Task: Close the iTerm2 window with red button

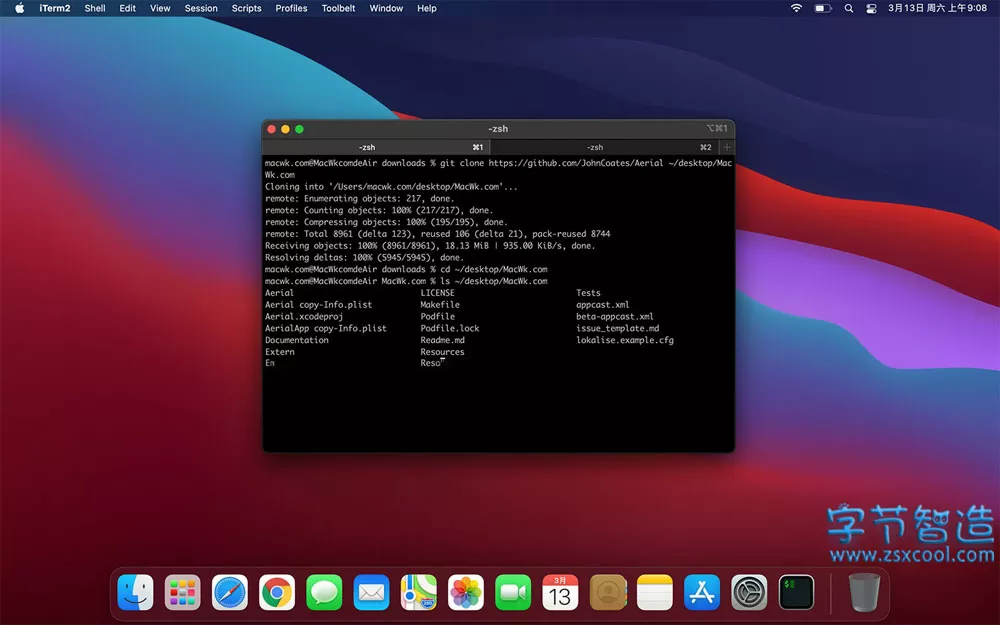Action: point(271,129)
